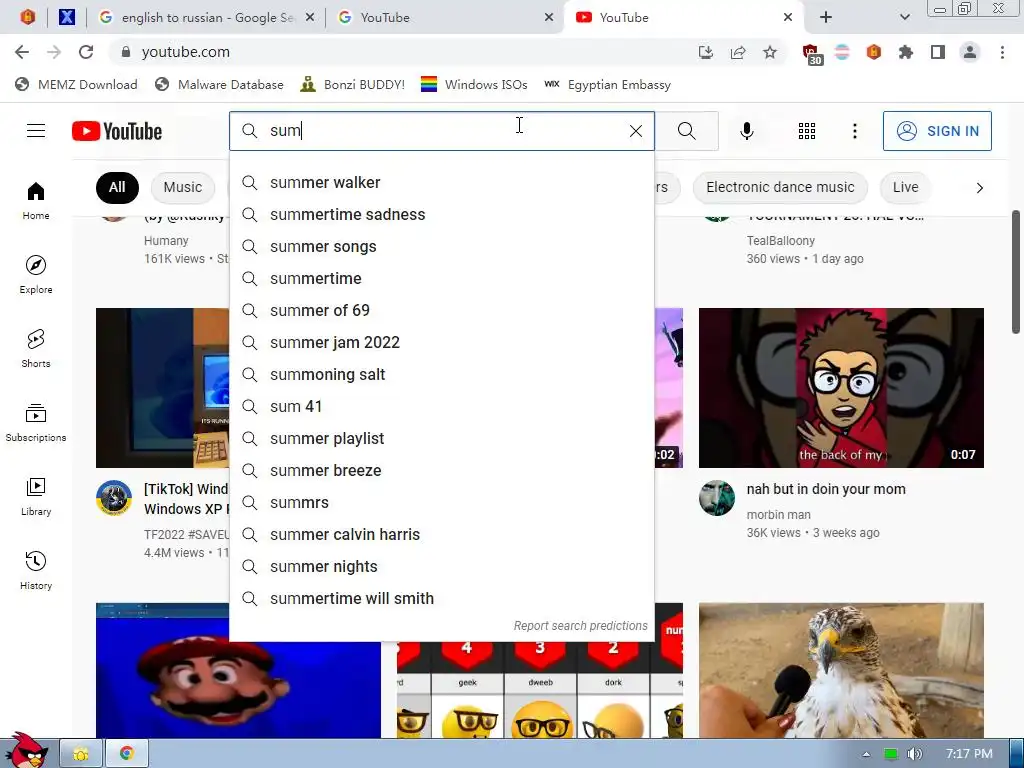Open the Egyptian Embassy bookmark
The width and height of the screenshot is (1024, 768).
click(x=607, y=84)
